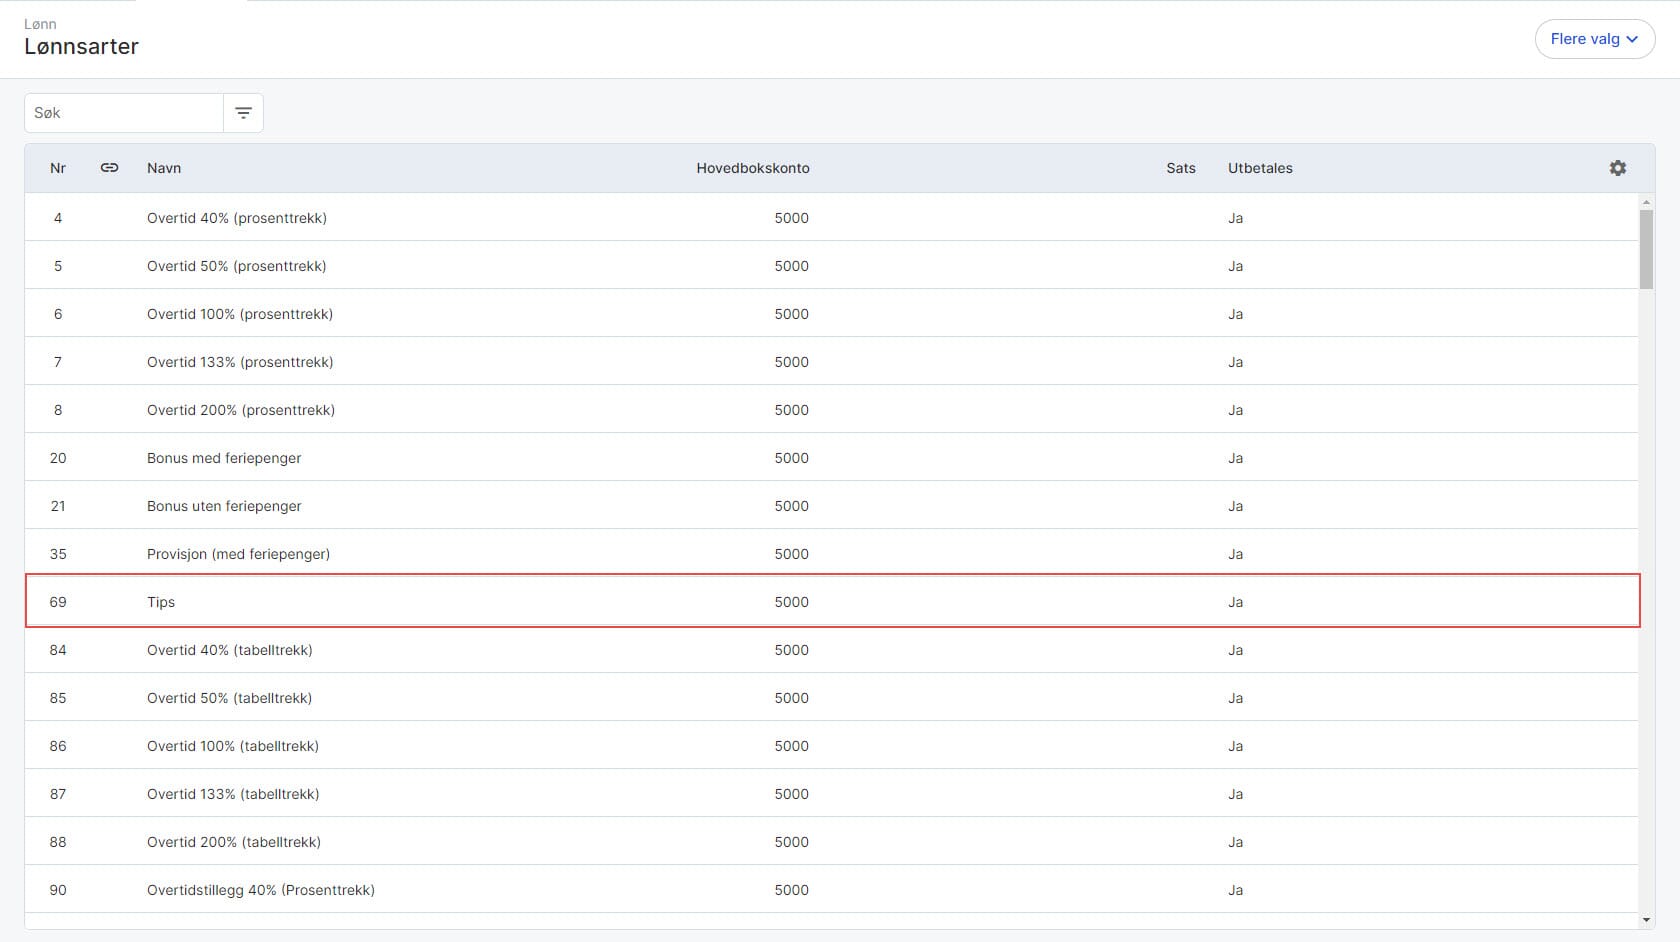Click the scrollbar down arrow
Image resolution: width=1680 pixels, height=942 pixels.
[x=1646, y=920]
